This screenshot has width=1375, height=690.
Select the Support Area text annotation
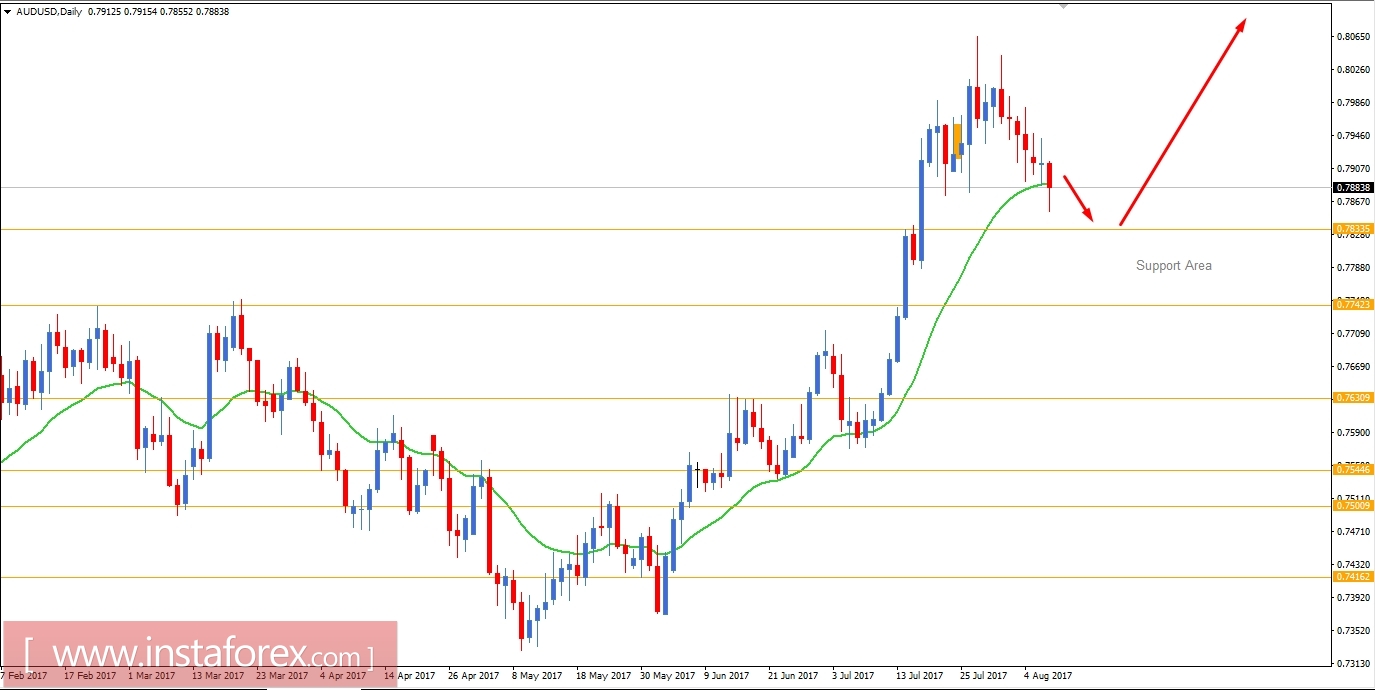tap(1172, 265)
